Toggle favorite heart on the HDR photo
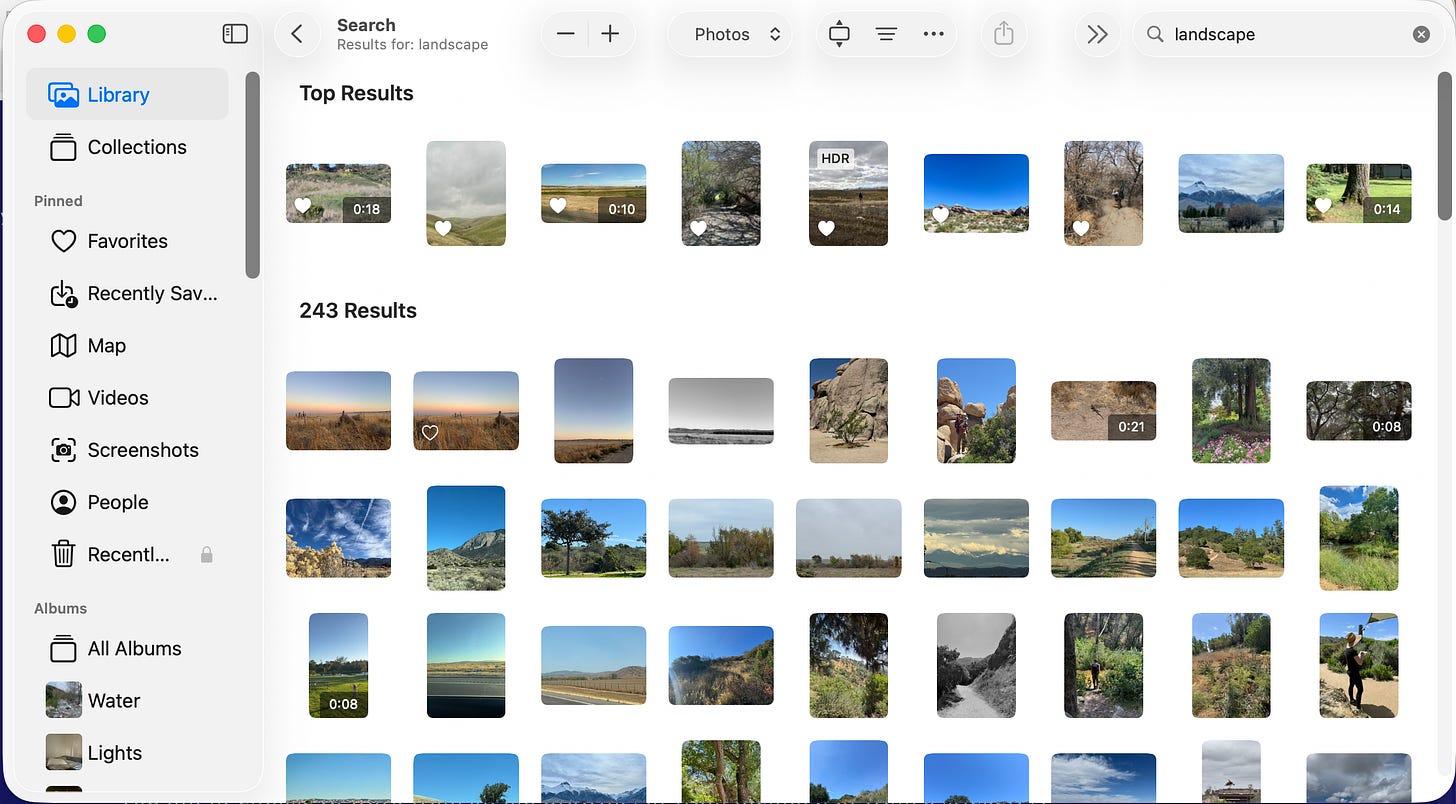 coord(826,228)
